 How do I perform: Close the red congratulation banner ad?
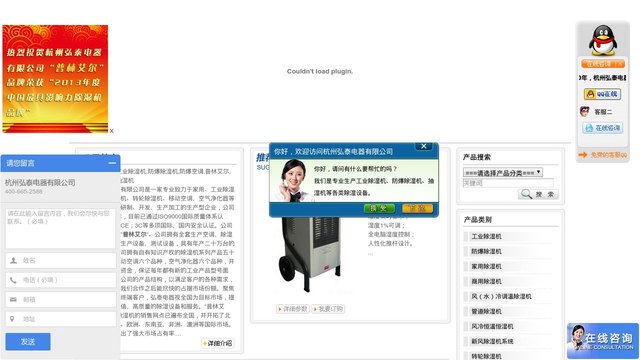point(111,131)
